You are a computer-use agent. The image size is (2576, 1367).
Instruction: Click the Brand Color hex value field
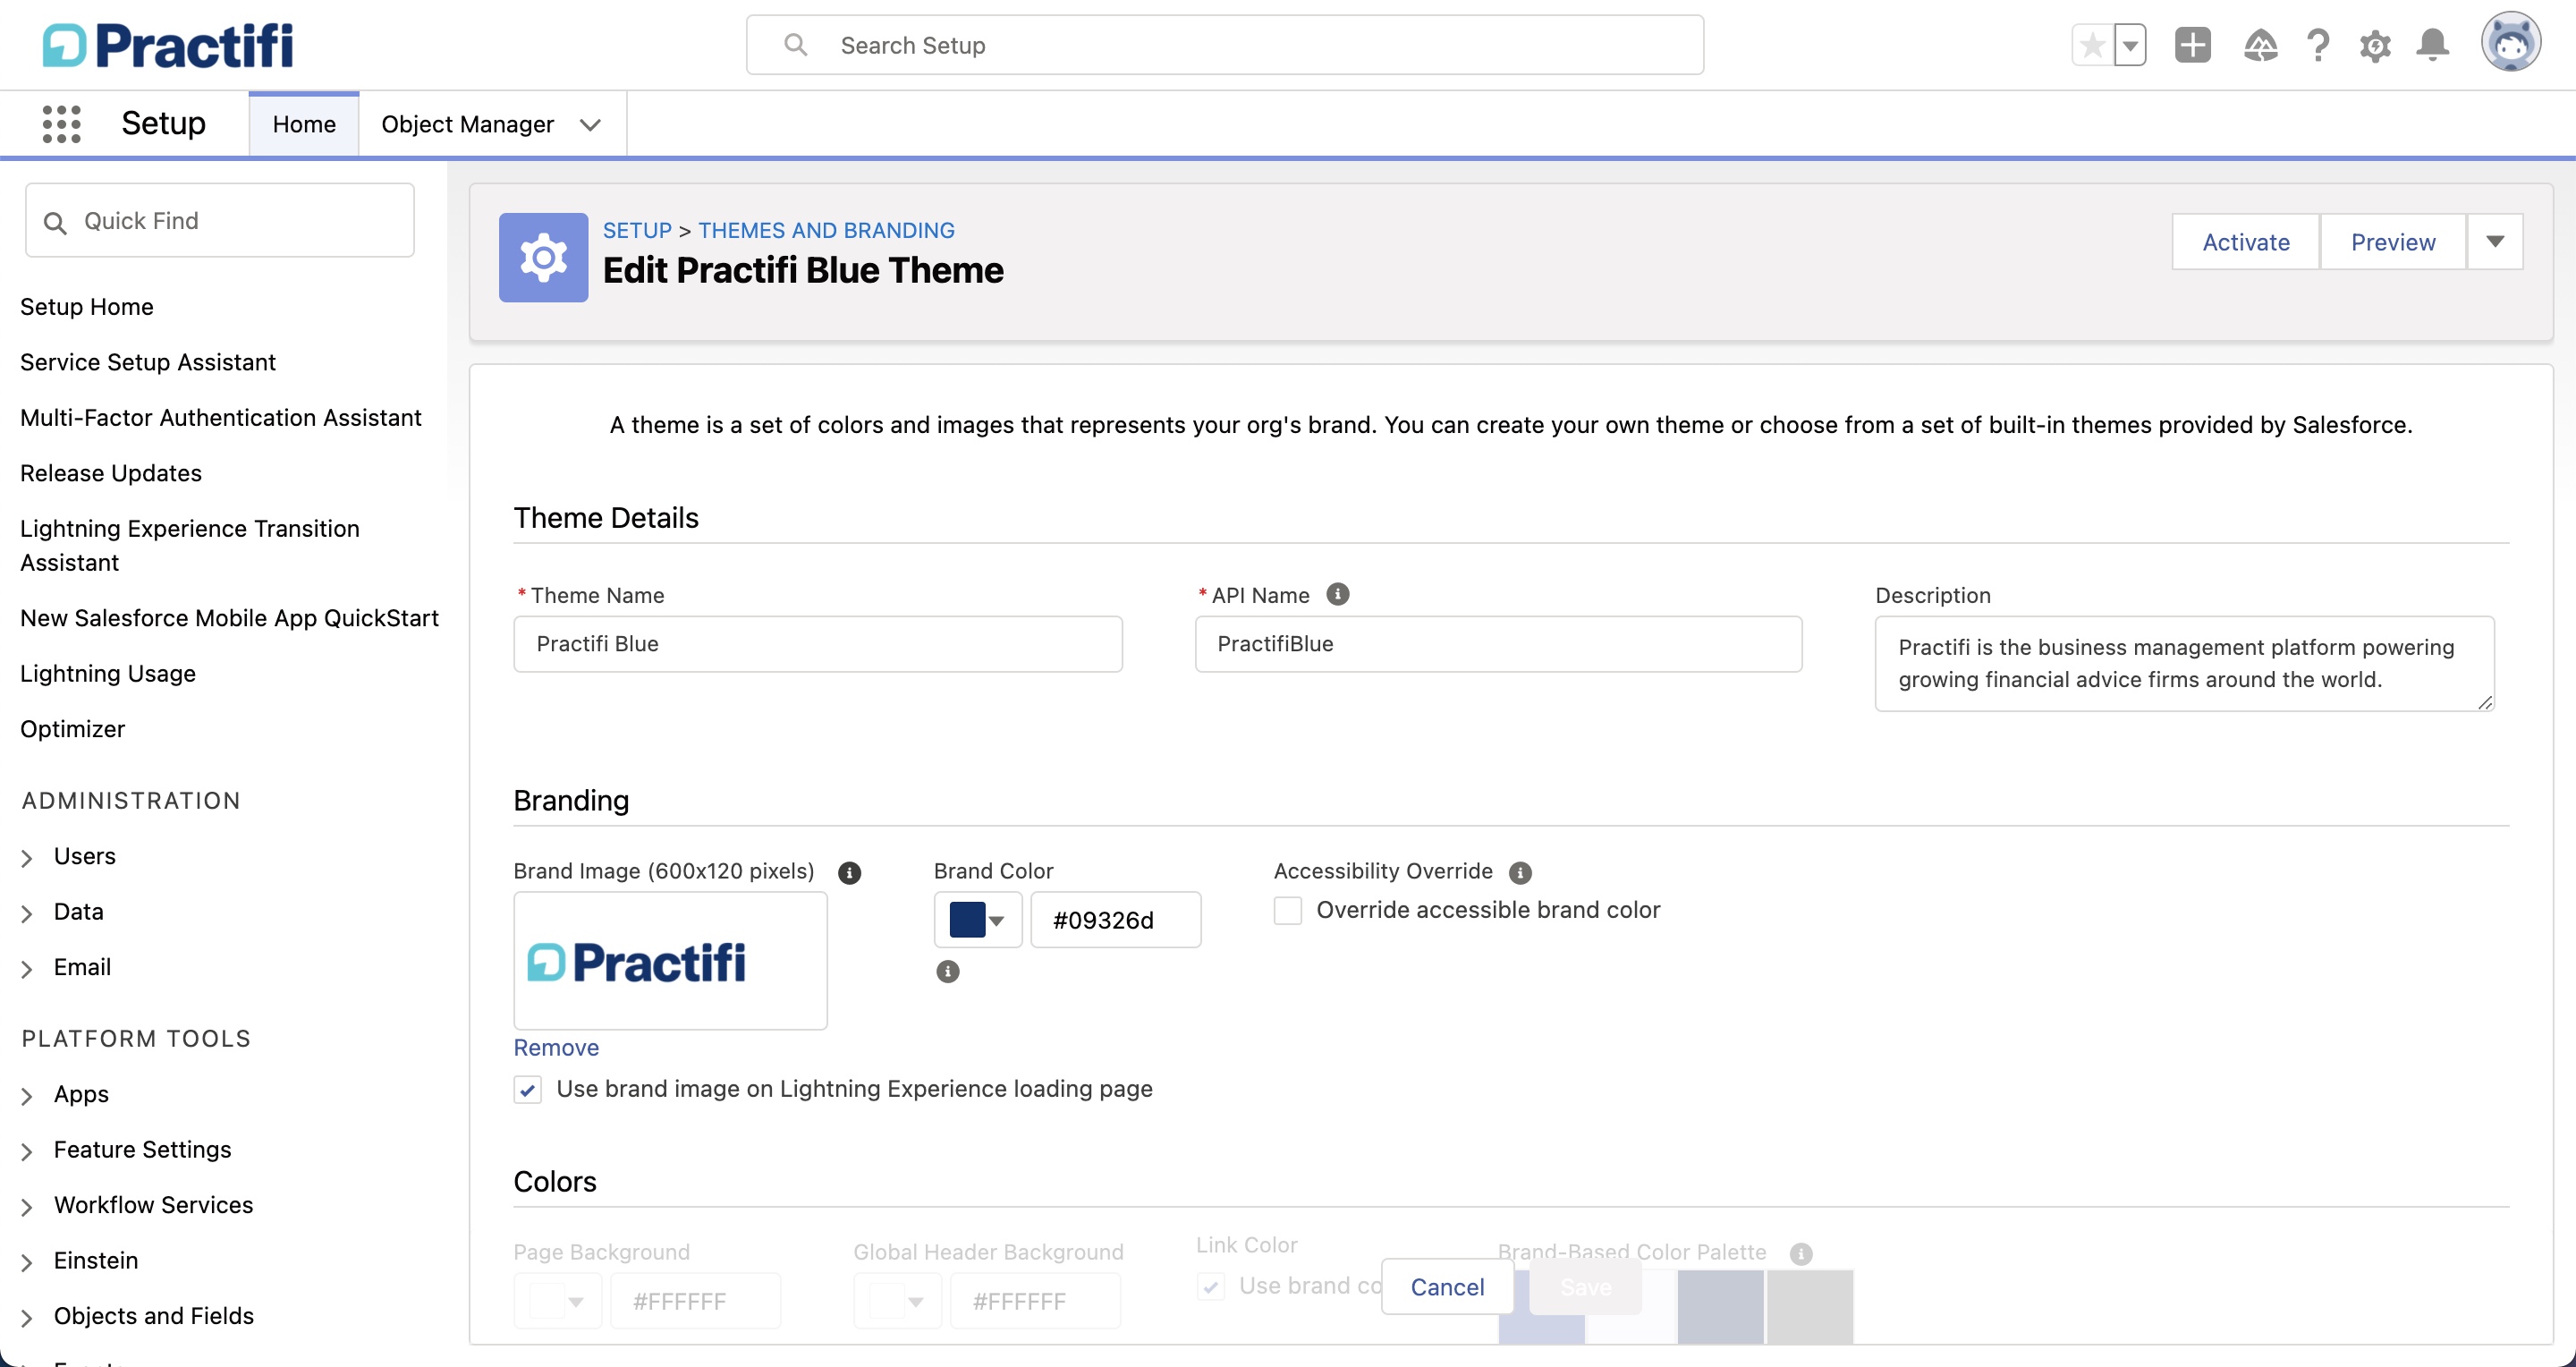[1116, 920]
